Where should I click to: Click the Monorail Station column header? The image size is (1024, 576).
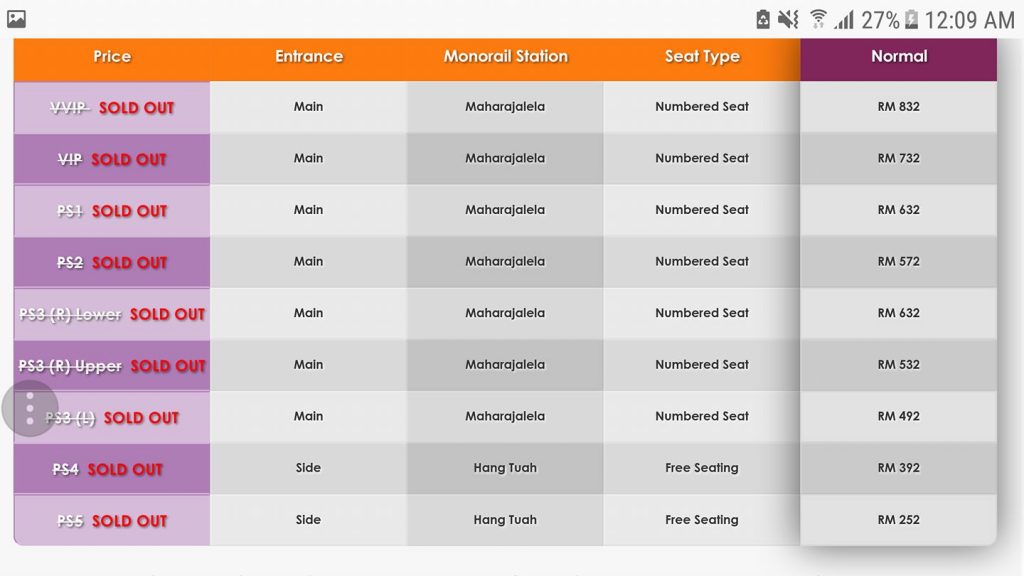point(505,57)
